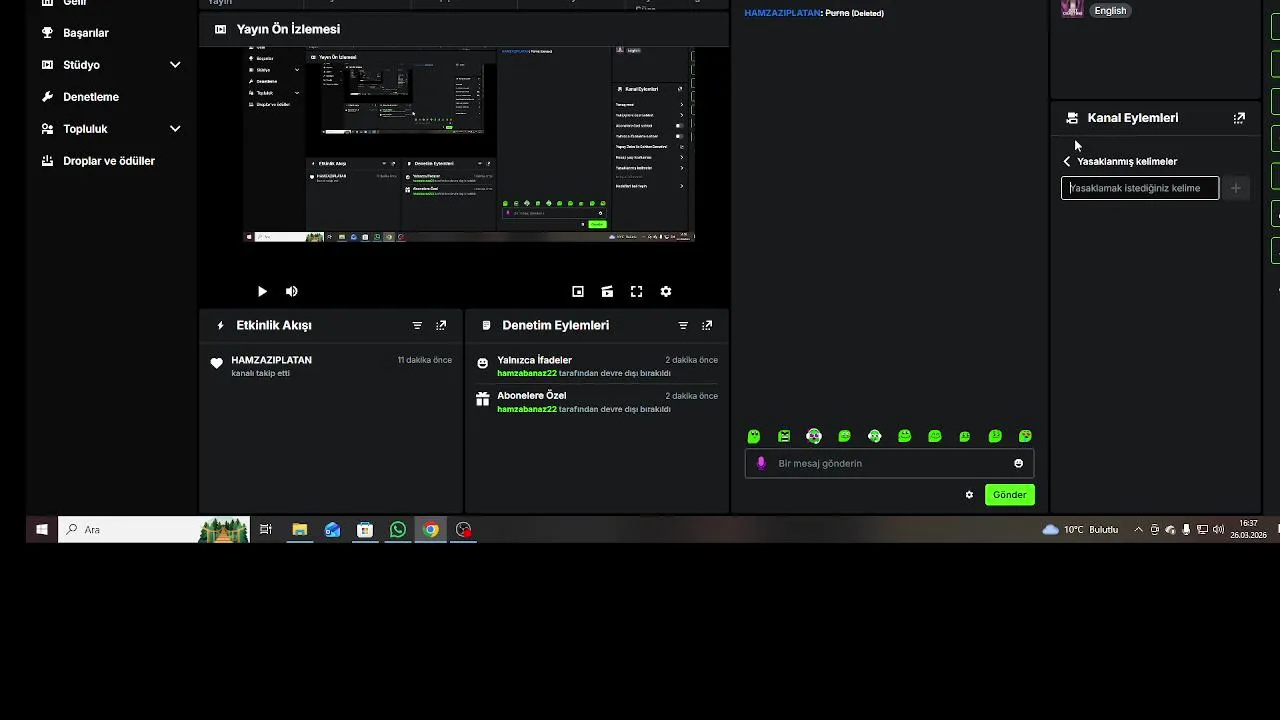
Task: Click the plus button to add banned word
Action: tap(1236, 188)
